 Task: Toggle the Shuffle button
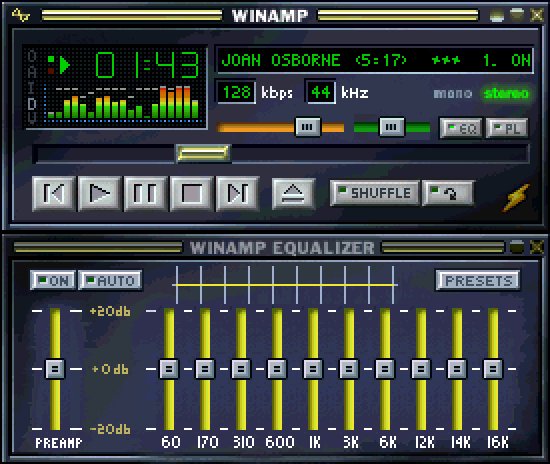click(375, 193)
